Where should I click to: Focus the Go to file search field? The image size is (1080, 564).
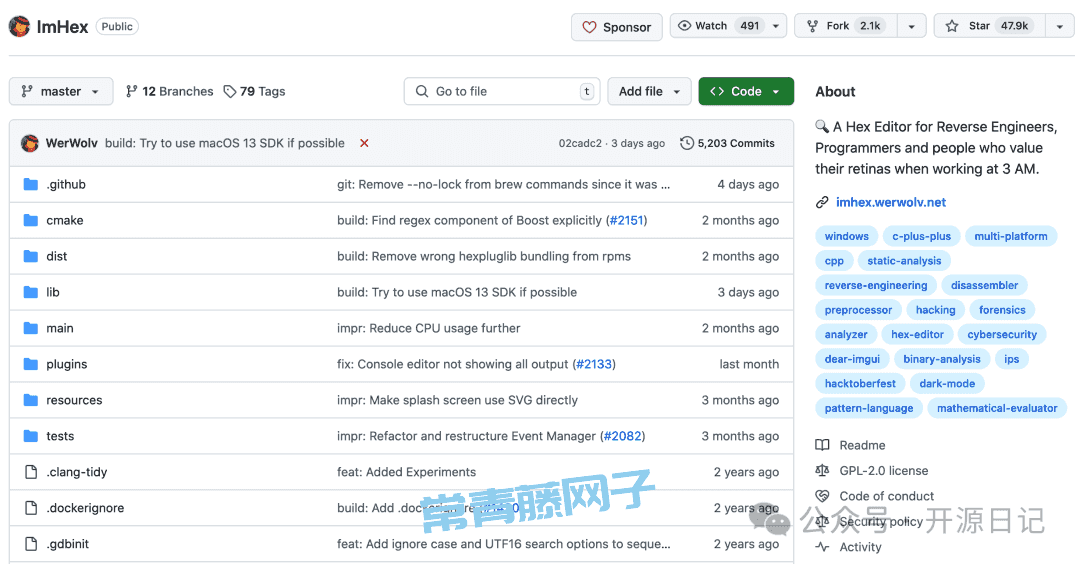pos(501,91)
